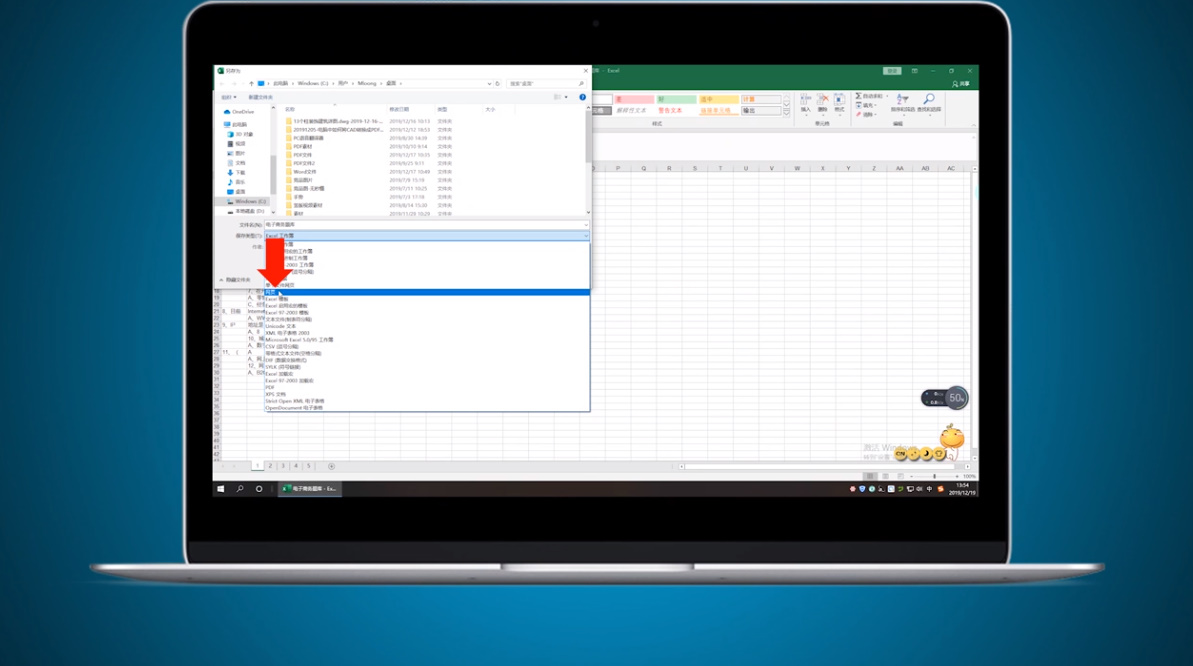Choose XPS 文档 from the type list

pyautogui.click(x=427, y=394)
